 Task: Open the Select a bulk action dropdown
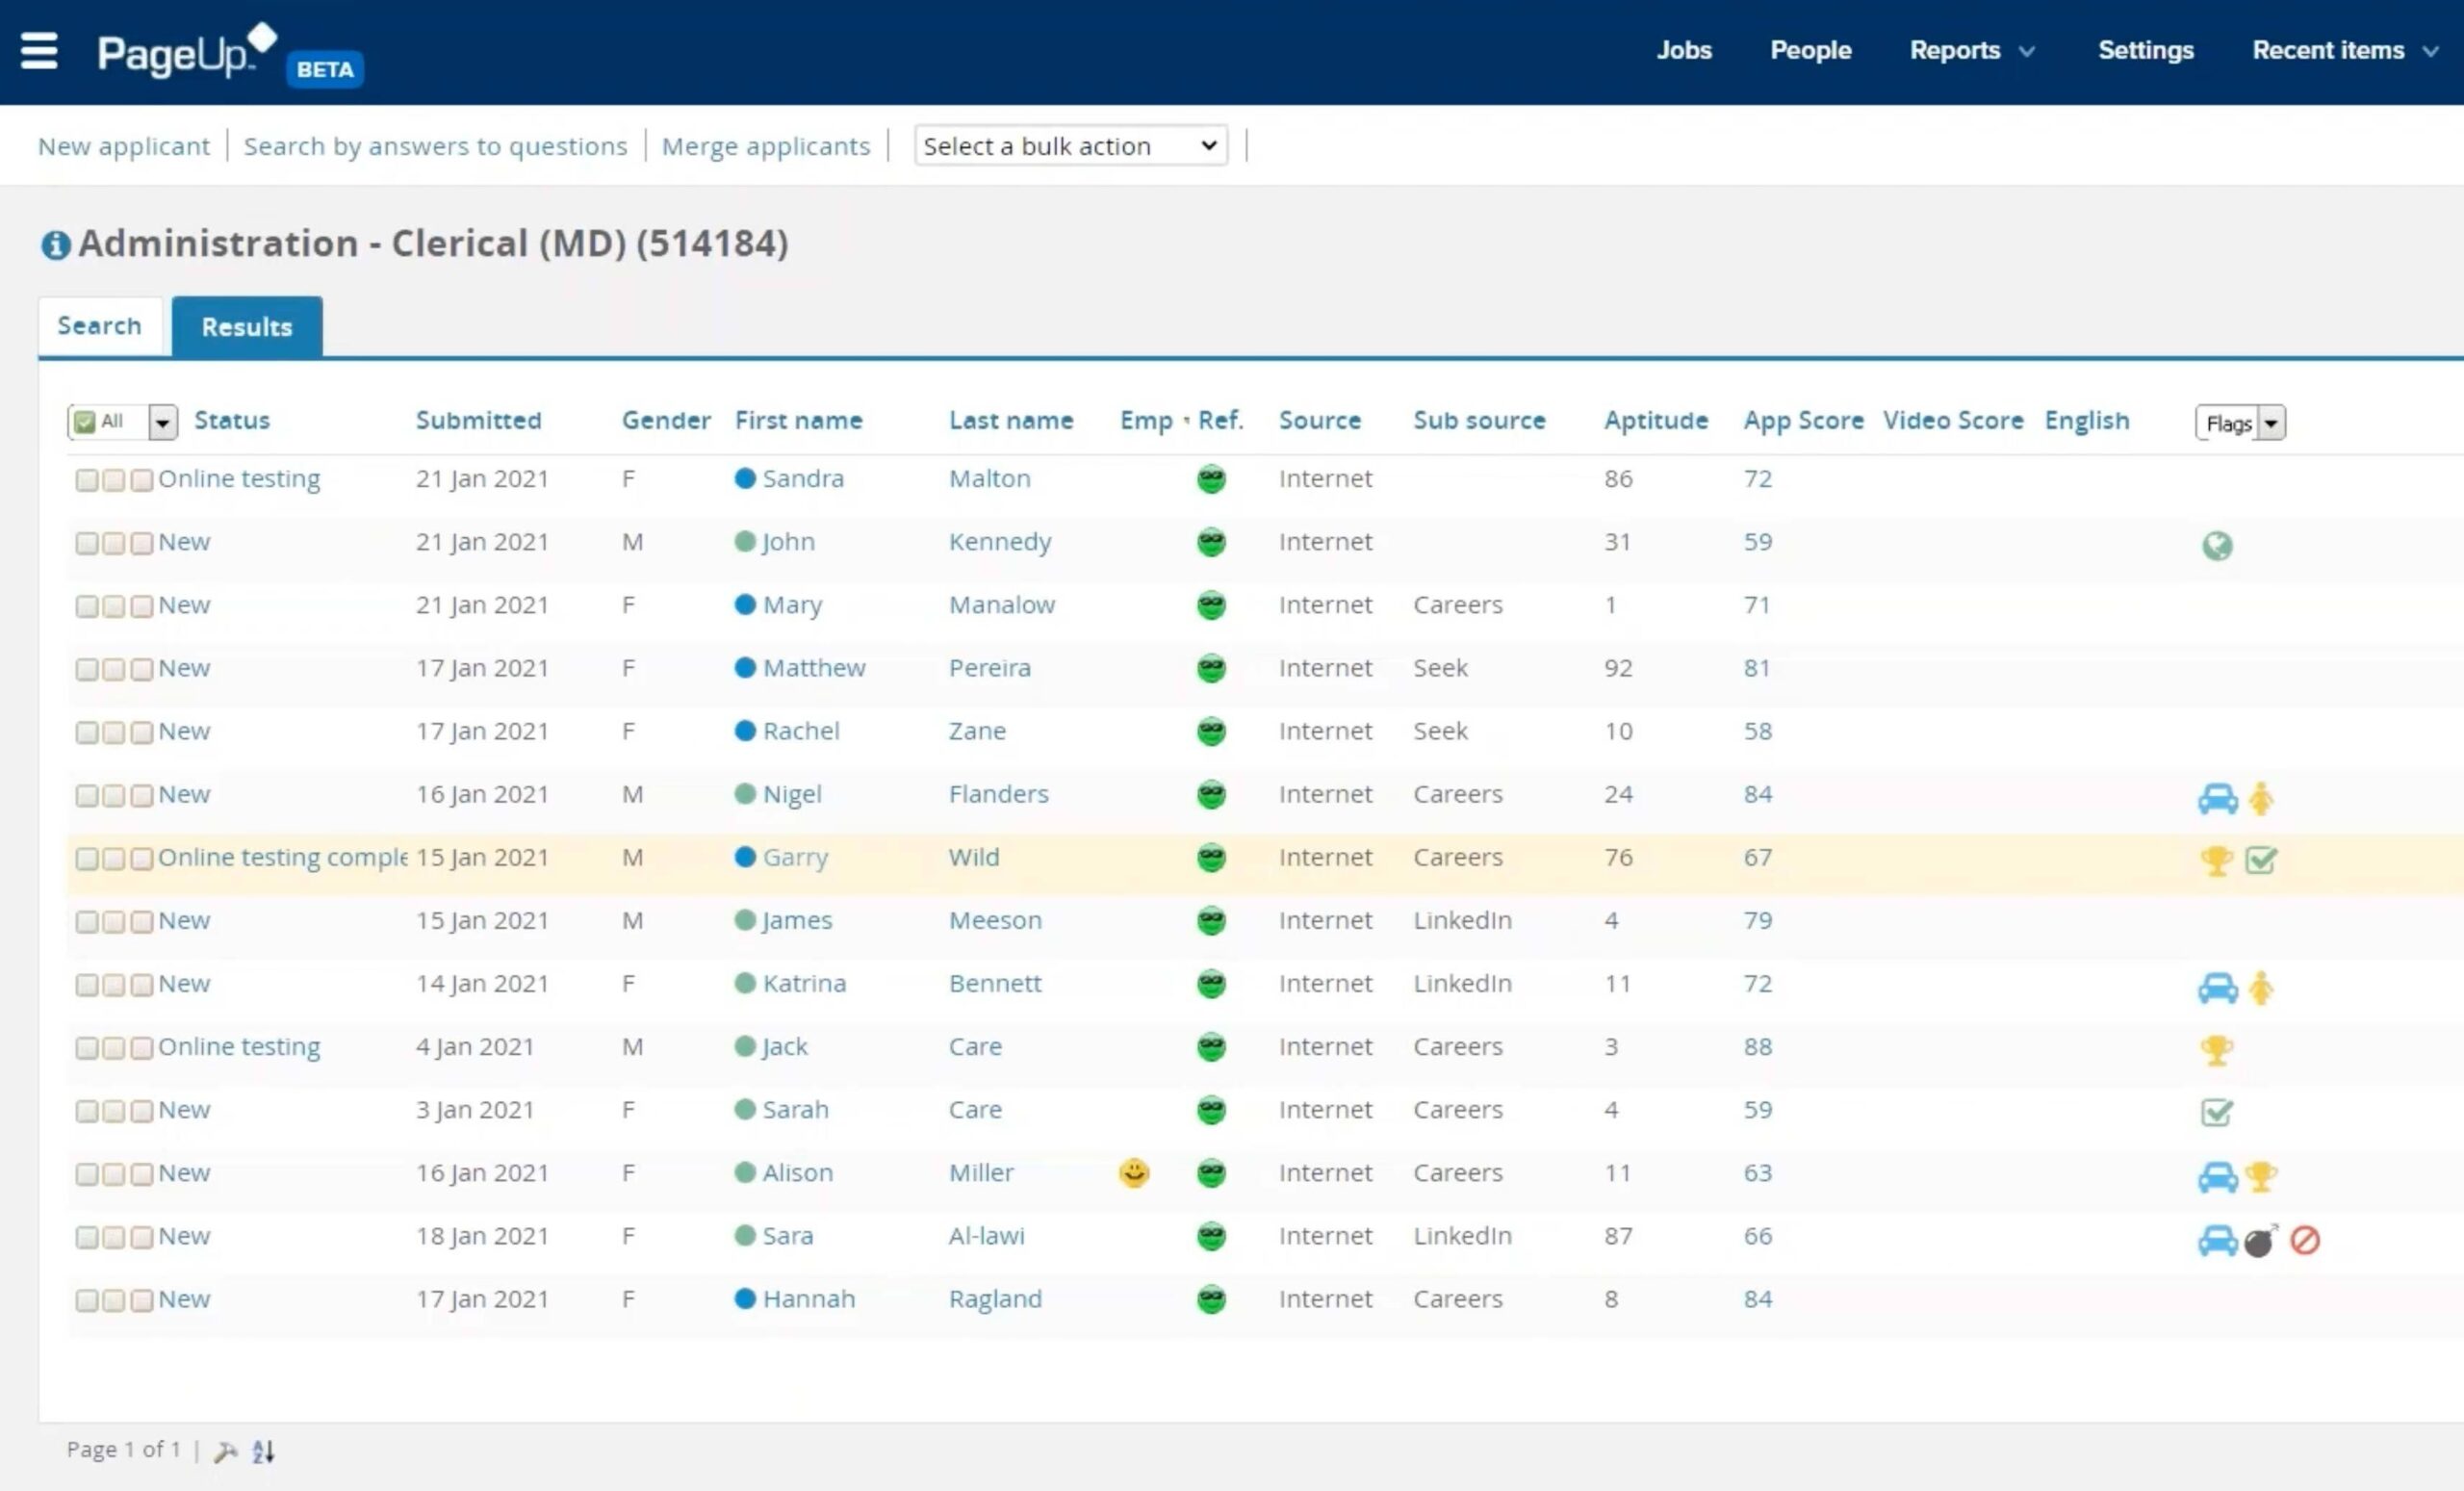click(x=1069, y=146)
